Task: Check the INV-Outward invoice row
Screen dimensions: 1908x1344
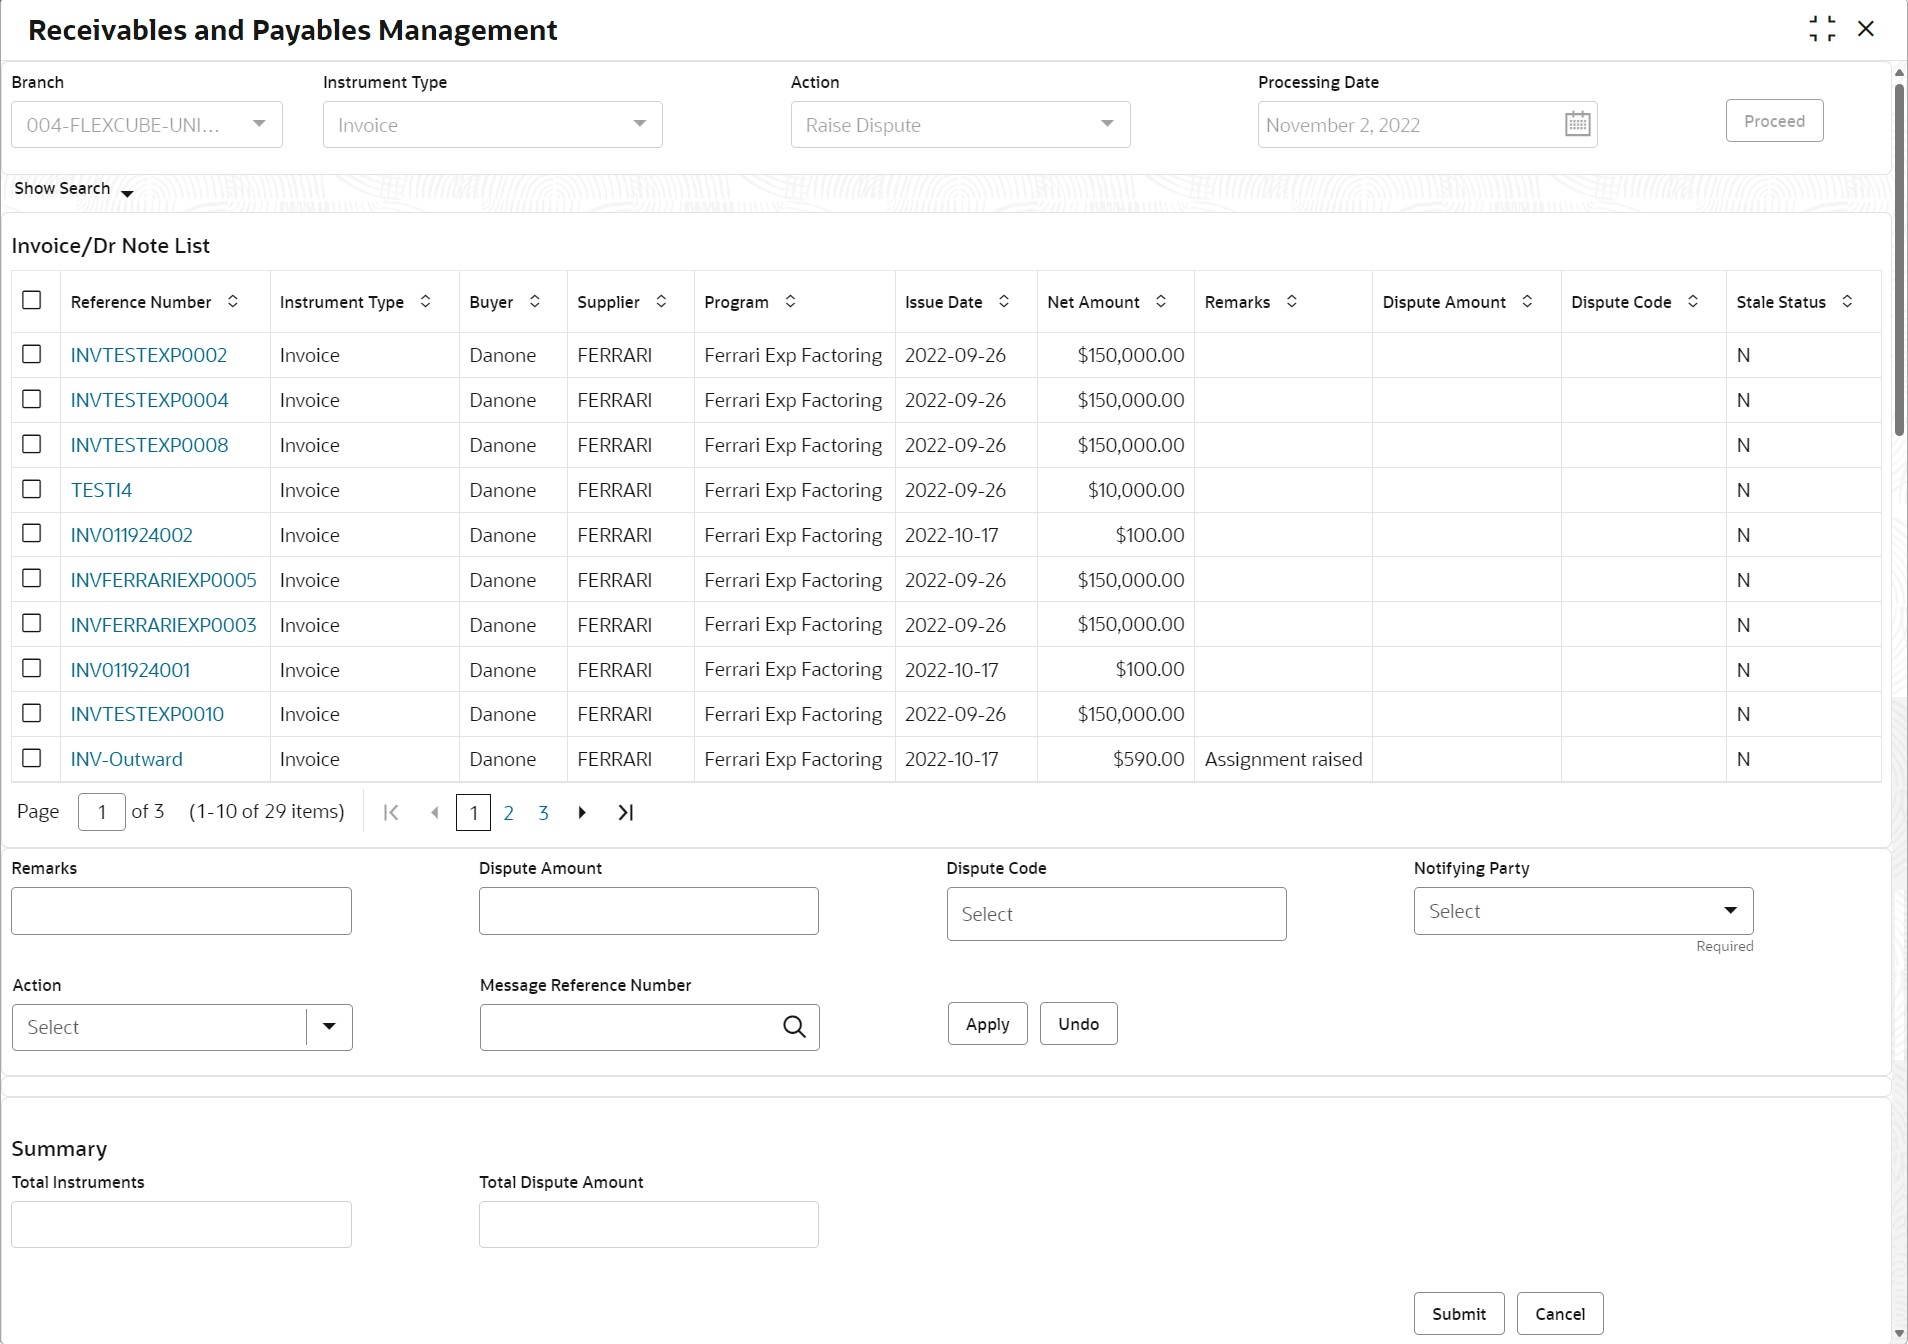Action: point(32,758)
